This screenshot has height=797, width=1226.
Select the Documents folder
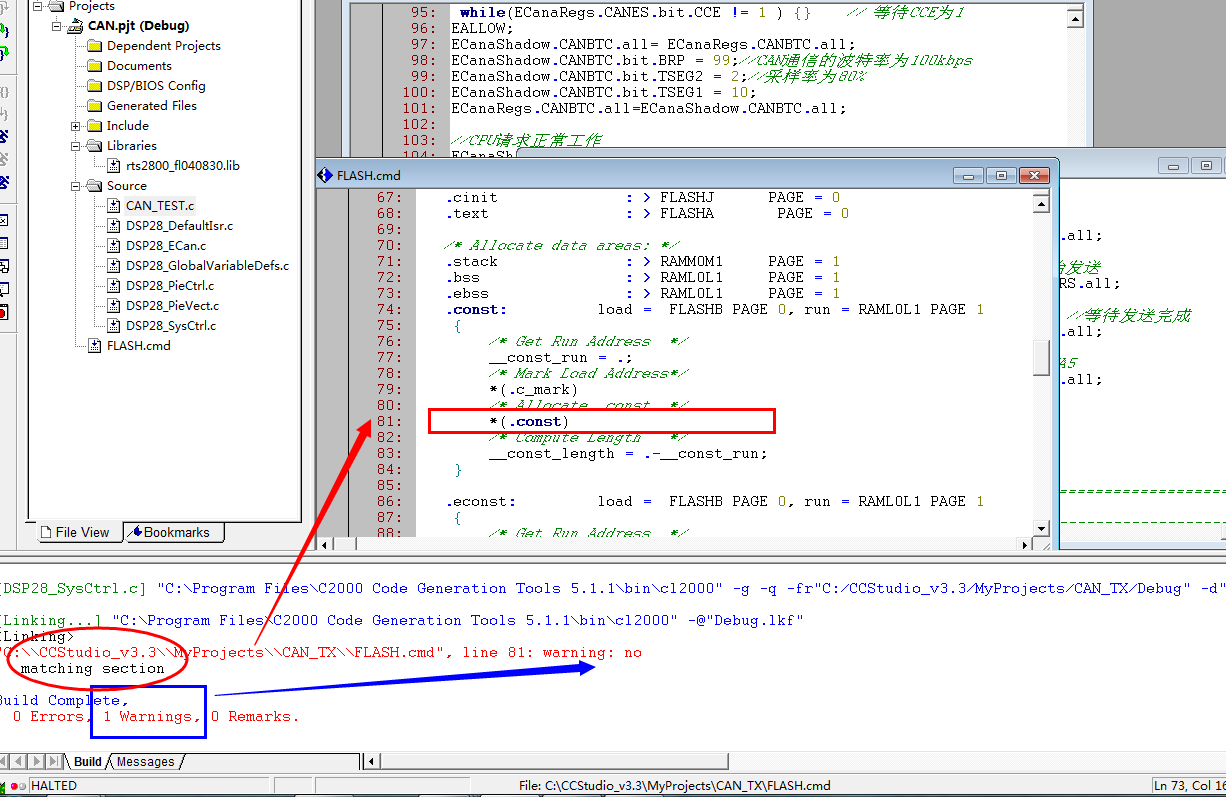(x=139, y=66)
